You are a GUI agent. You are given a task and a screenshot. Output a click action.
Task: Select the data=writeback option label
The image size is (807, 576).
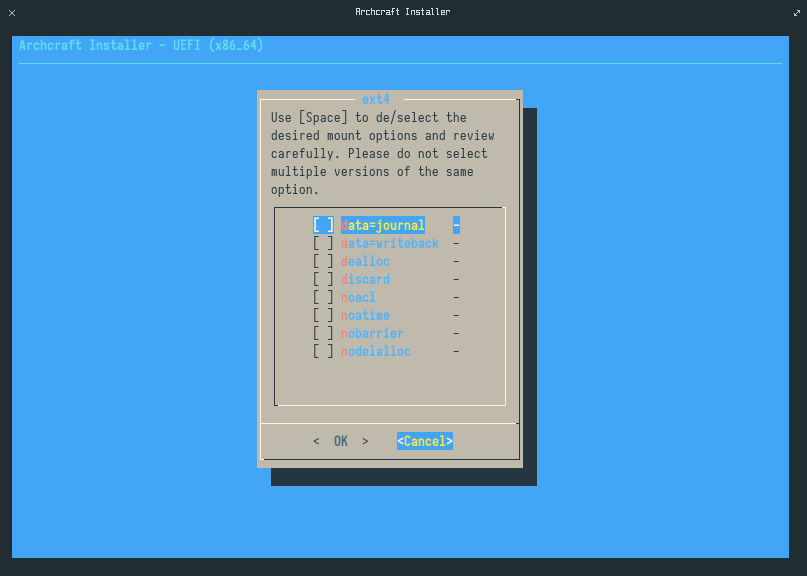(x=390, y=243)
